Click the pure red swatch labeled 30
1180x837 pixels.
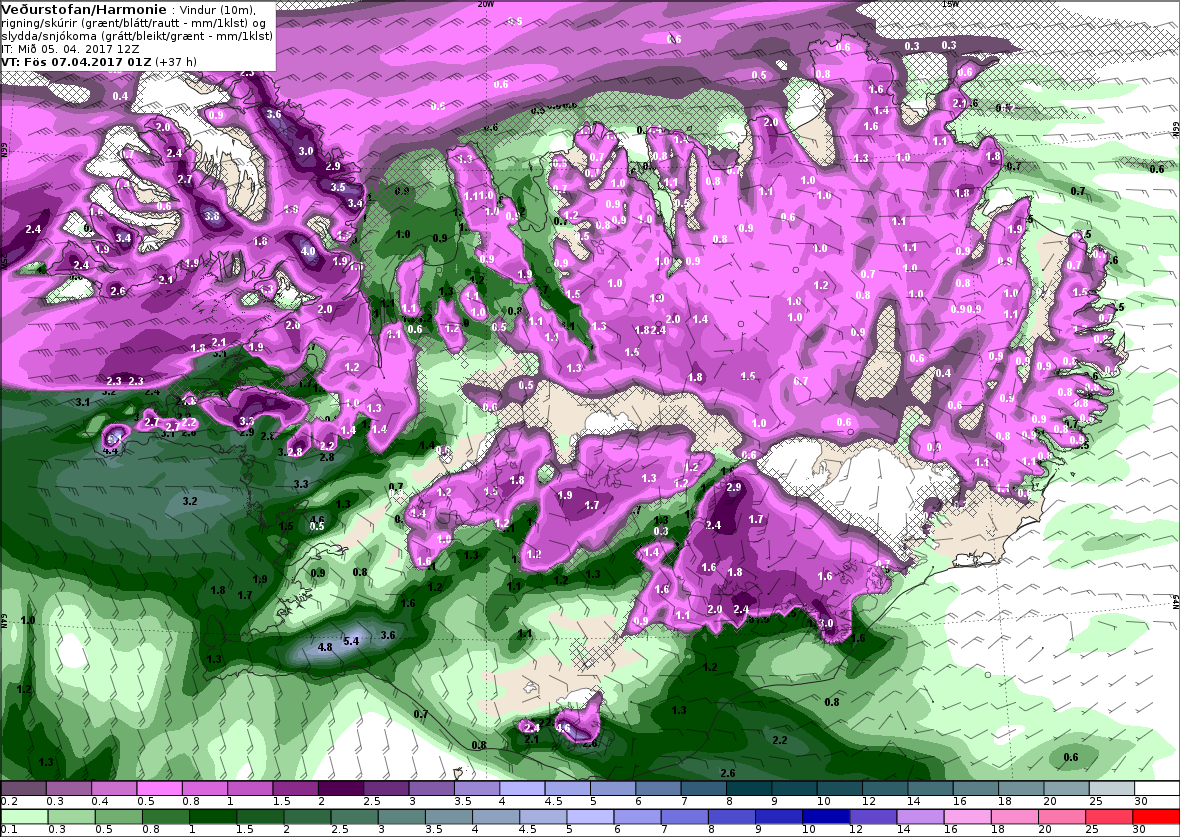(x=1155, y=817)
